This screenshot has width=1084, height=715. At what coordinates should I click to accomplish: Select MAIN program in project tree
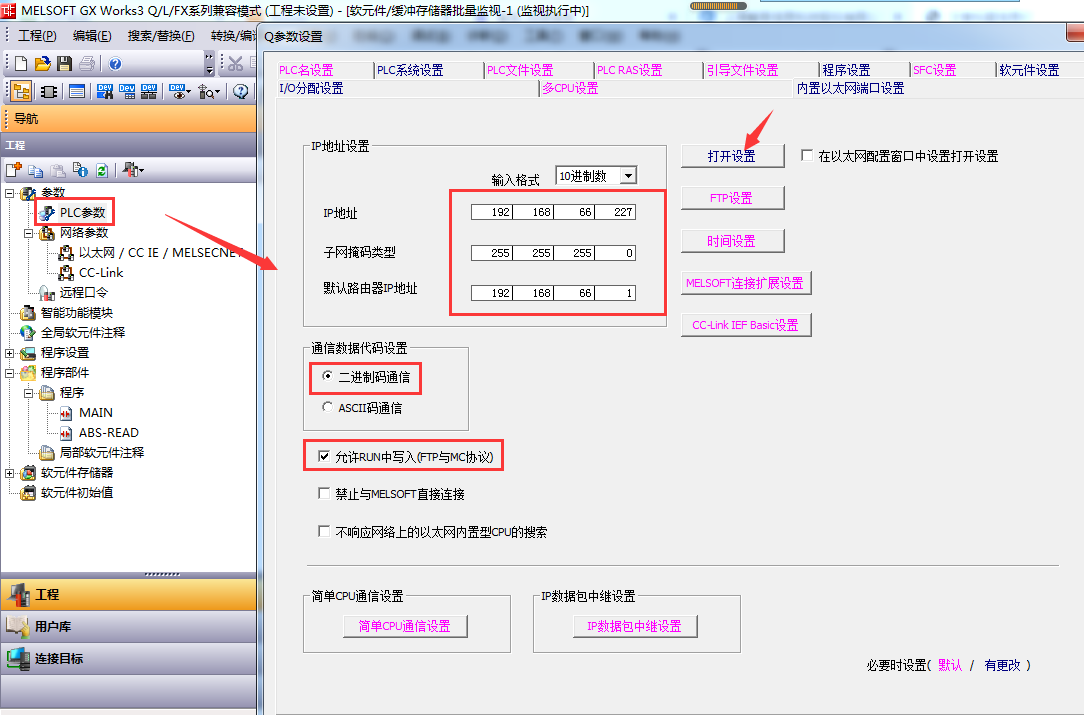pos(95,413)
